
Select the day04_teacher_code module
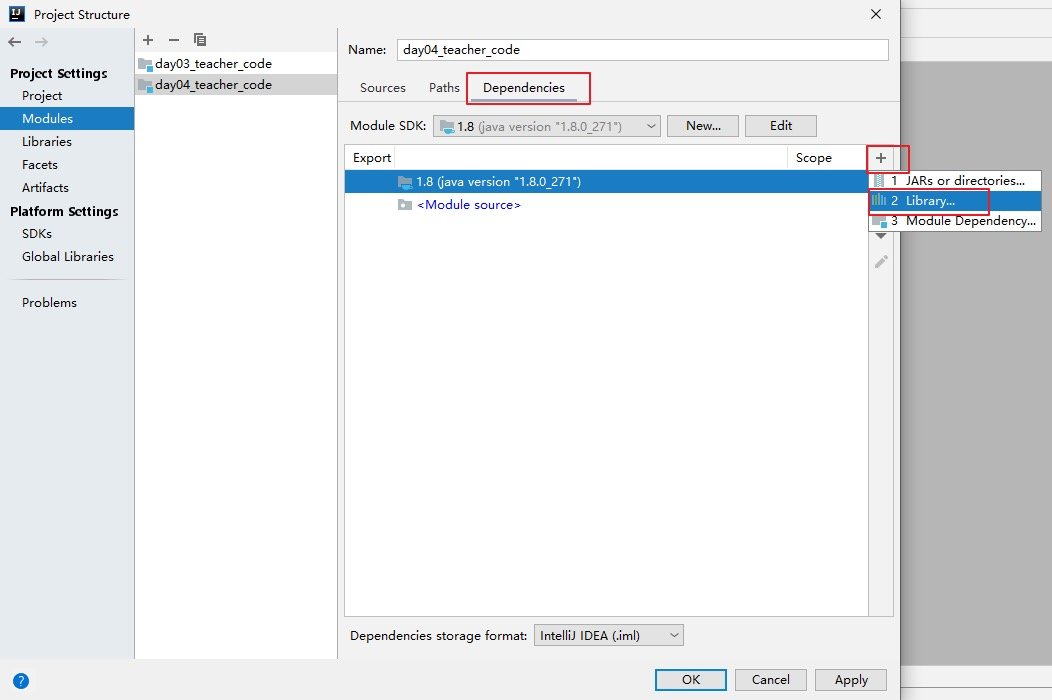pyautogui.click(x=236, y=85)
